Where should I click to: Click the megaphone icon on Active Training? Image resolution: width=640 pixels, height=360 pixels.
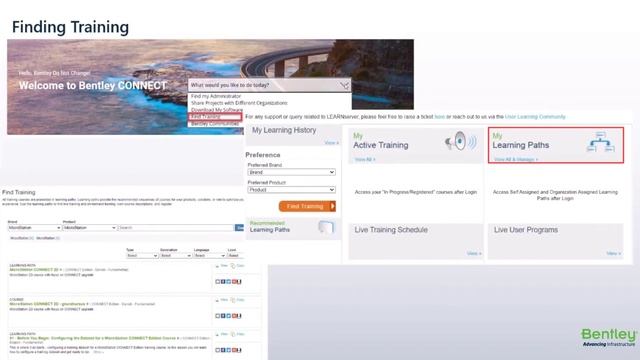pos(460,141)
